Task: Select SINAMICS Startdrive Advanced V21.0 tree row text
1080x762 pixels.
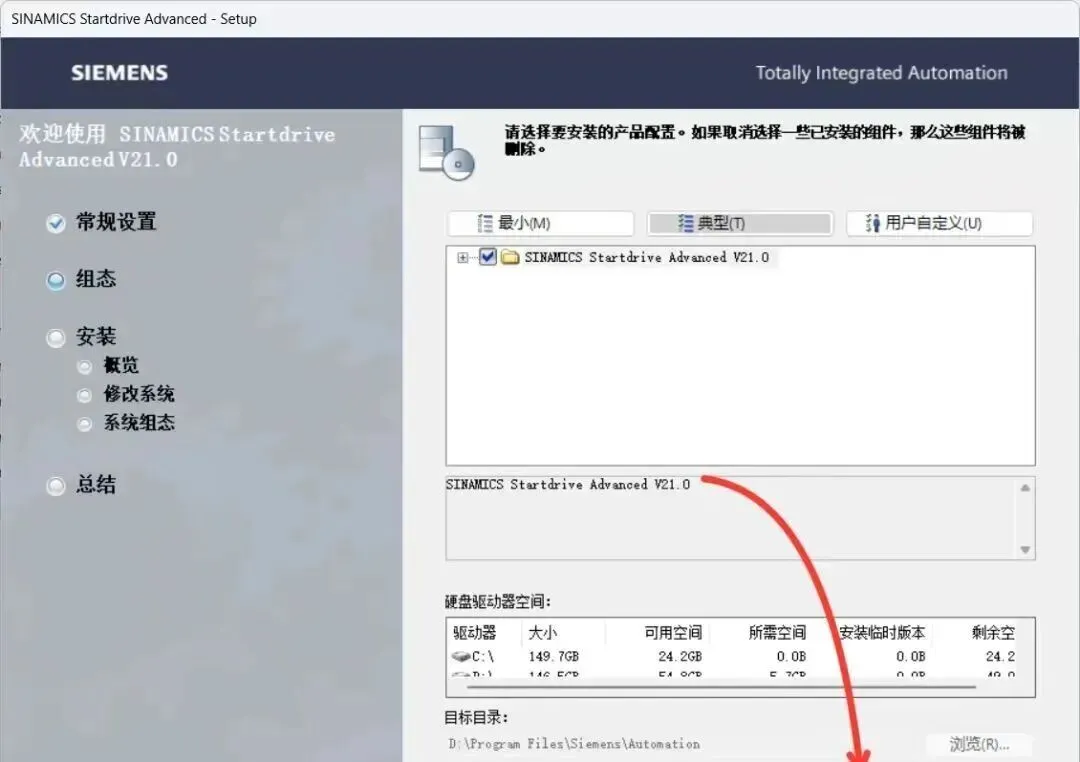Action: [x=646, y=257]
